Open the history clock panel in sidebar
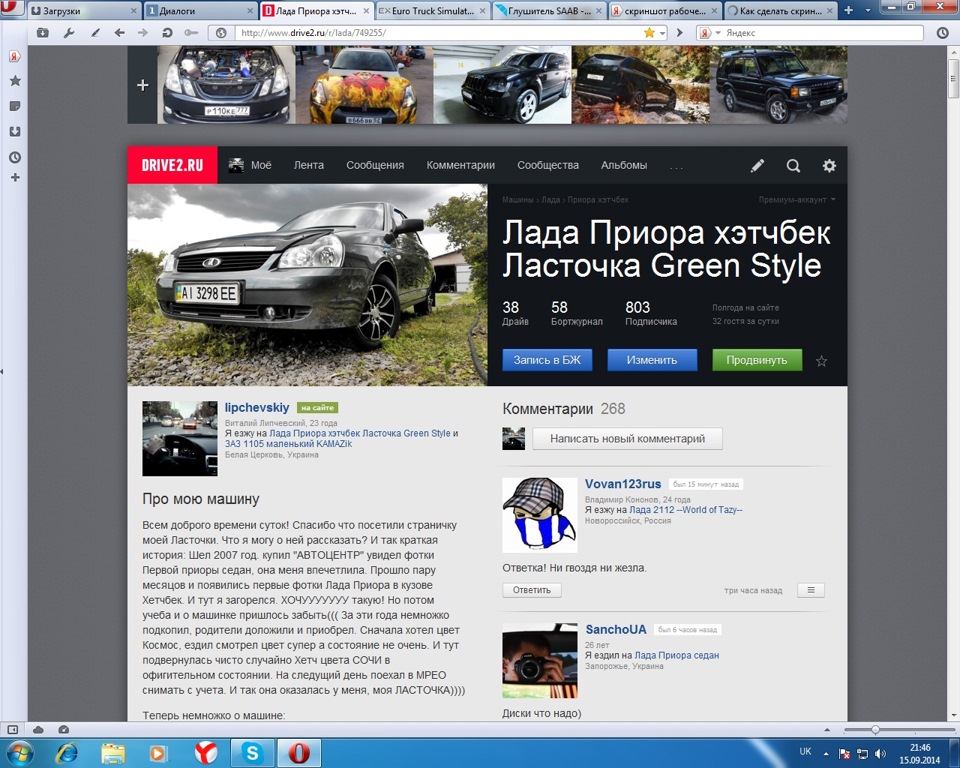This screenshot has height=768, width=960. [x=15, y=157]
